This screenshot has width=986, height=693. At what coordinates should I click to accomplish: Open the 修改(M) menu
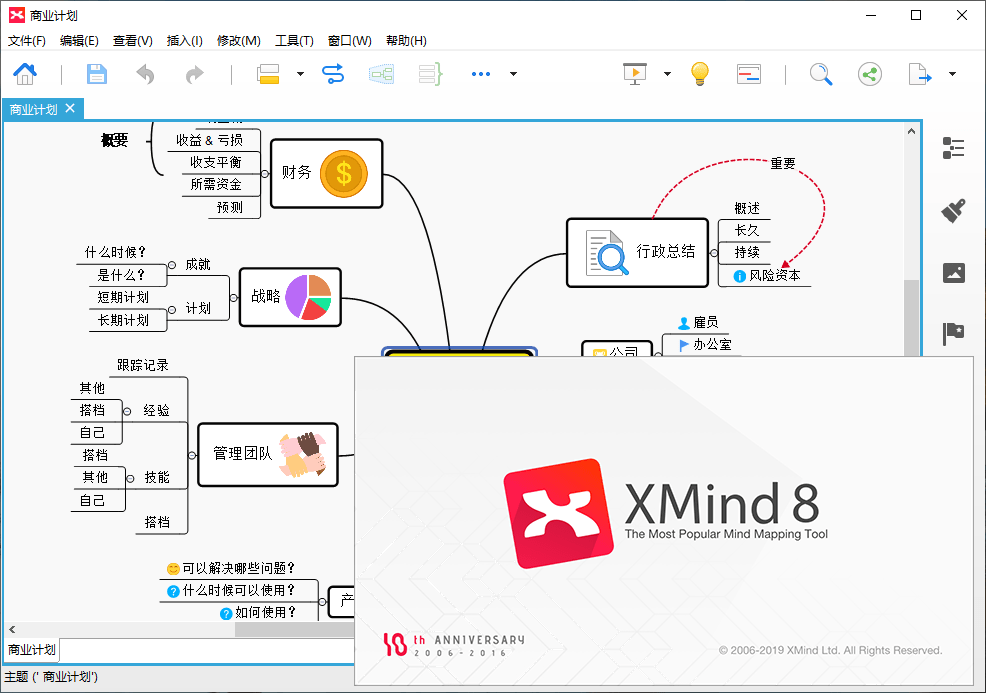(x=238, y=41)
